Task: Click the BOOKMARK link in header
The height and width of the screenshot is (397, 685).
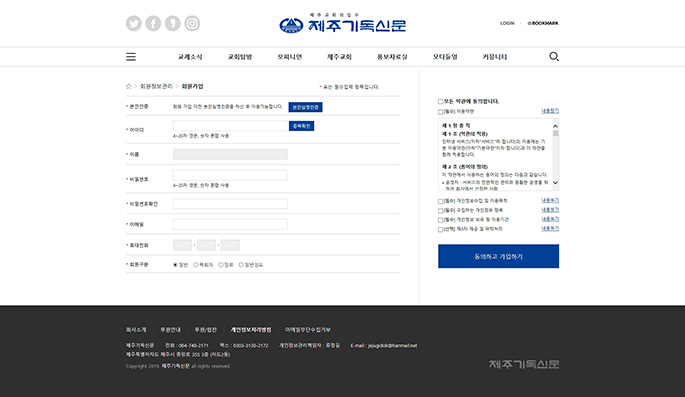Action: pos(543,23)
